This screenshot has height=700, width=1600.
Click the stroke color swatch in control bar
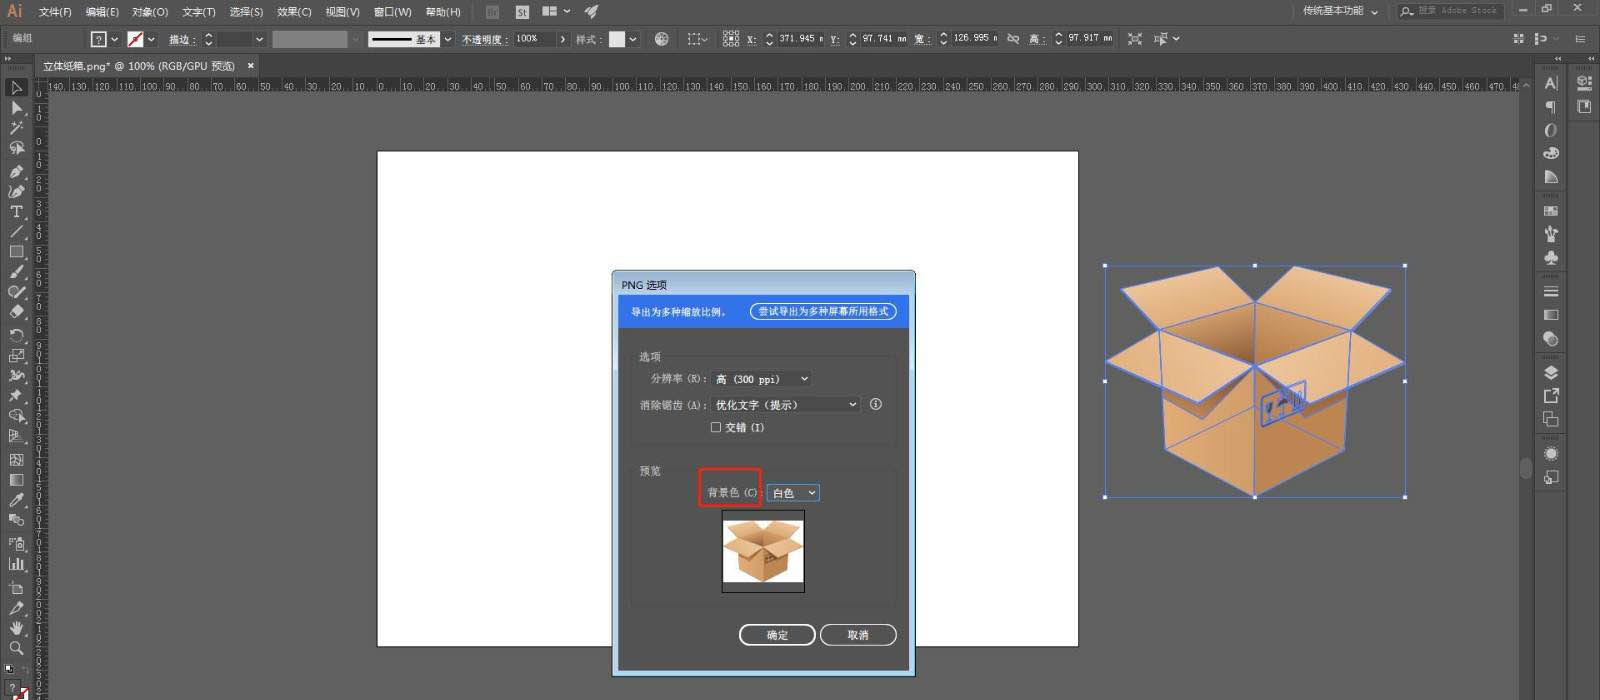pyautogui.click(x=135, y=39)
